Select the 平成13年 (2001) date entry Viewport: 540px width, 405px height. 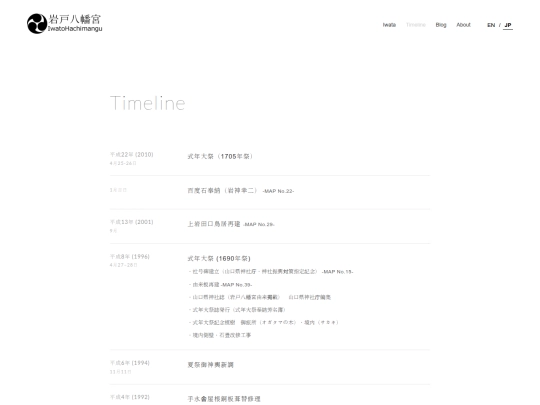tap(132, 222)
